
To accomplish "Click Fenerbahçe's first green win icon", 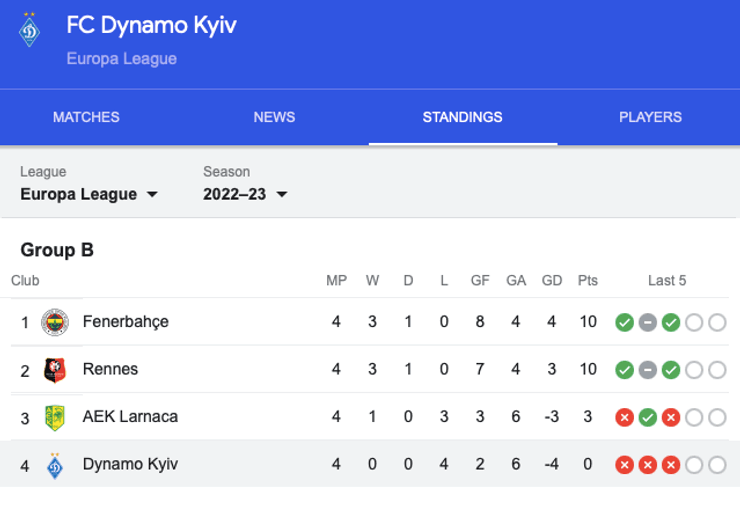I will [x=624, y=322].
